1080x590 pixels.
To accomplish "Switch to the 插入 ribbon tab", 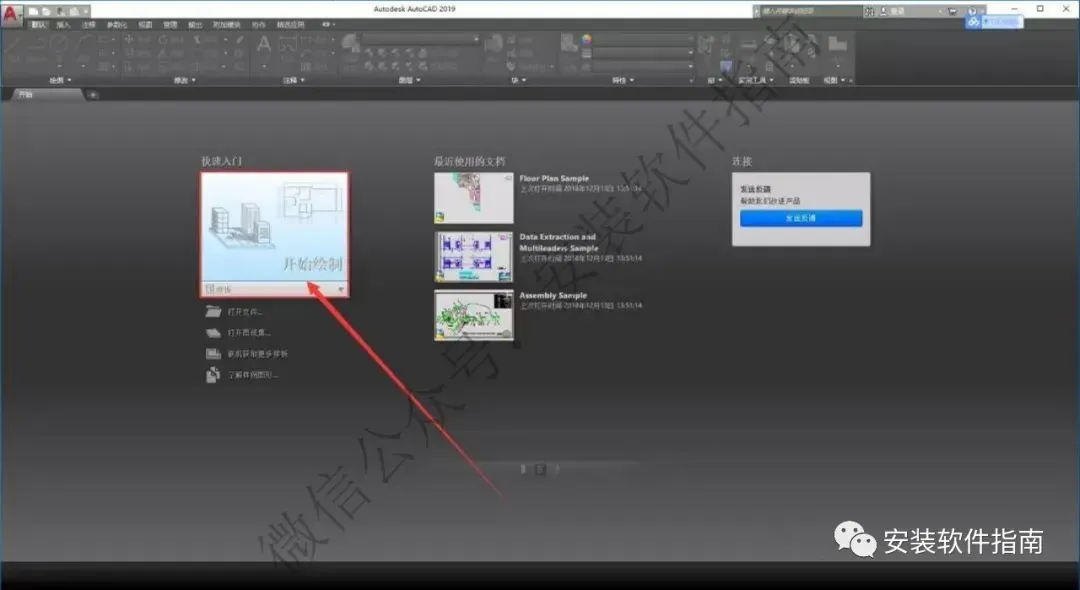I will pos(63,25).
